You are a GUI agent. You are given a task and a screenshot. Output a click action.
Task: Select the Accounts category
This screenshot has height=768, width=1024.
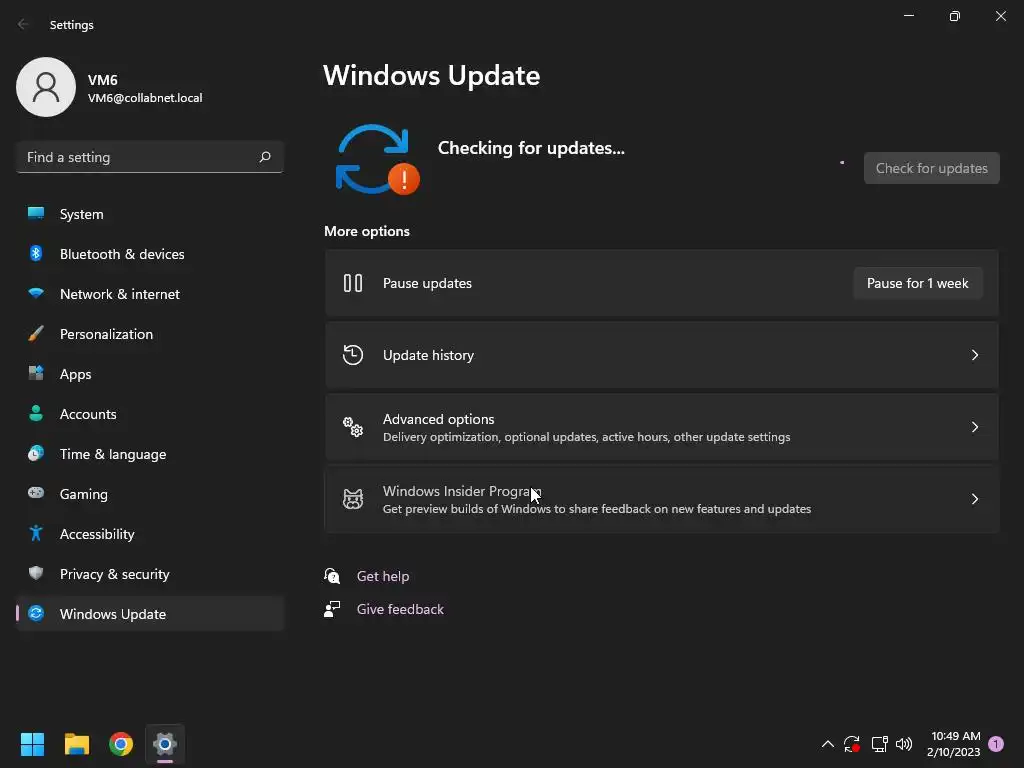point(150,413)
